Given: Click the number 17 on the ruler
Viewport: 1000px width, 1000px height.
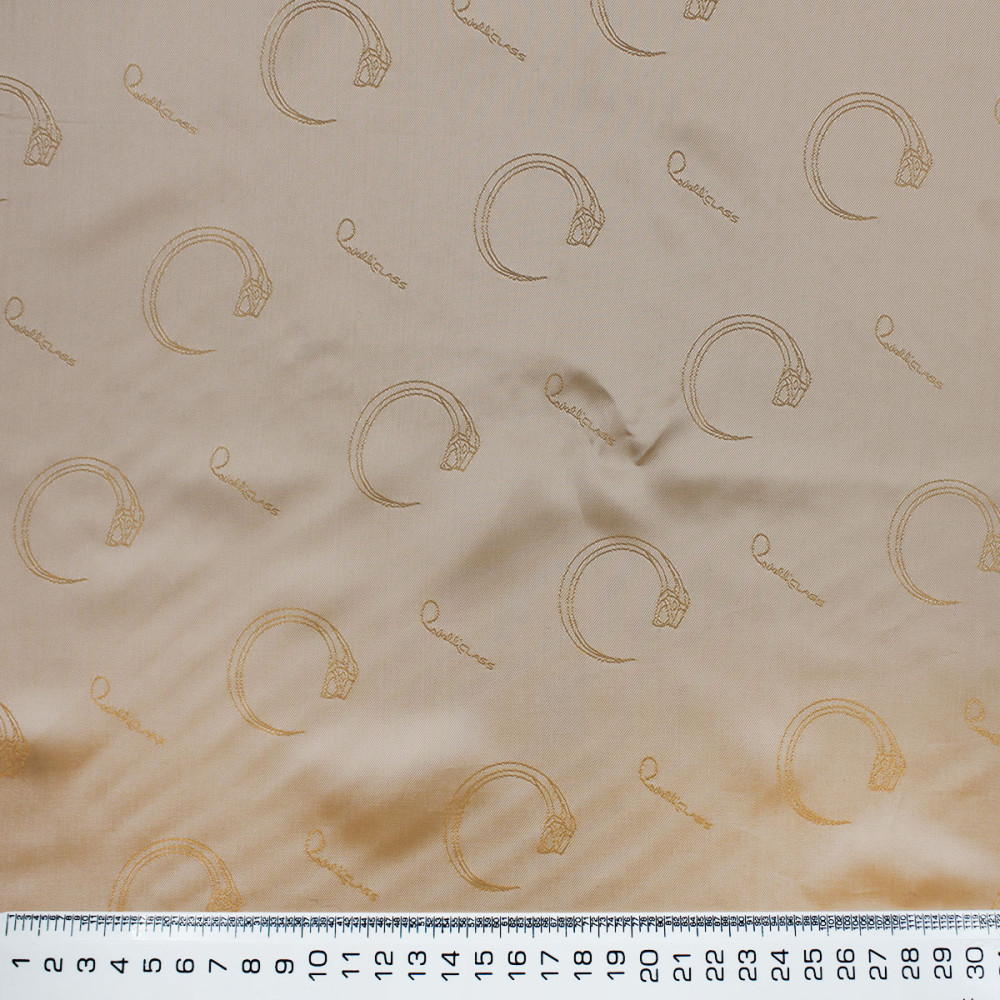Looking at the screenshot, I should point(549,964).
